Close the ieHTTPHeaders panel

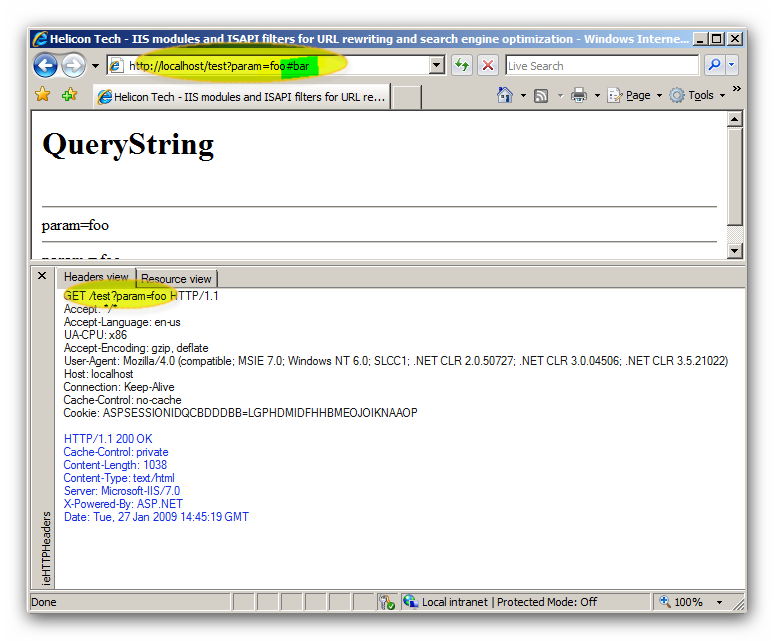[42, 276]
